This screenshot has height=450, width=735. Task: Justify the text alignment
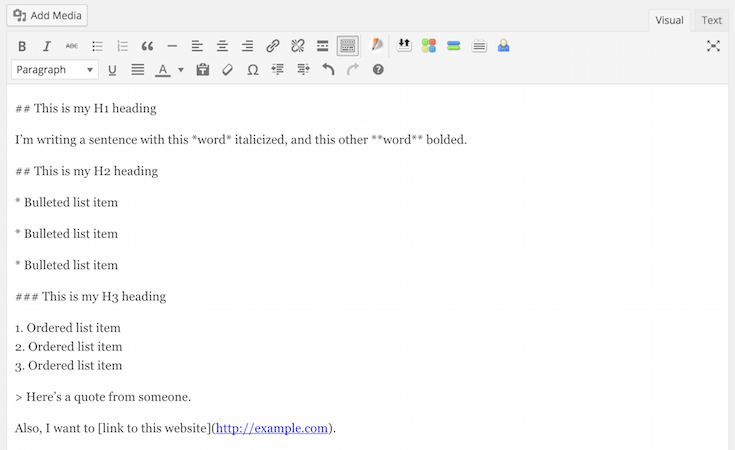click(137, 70)
